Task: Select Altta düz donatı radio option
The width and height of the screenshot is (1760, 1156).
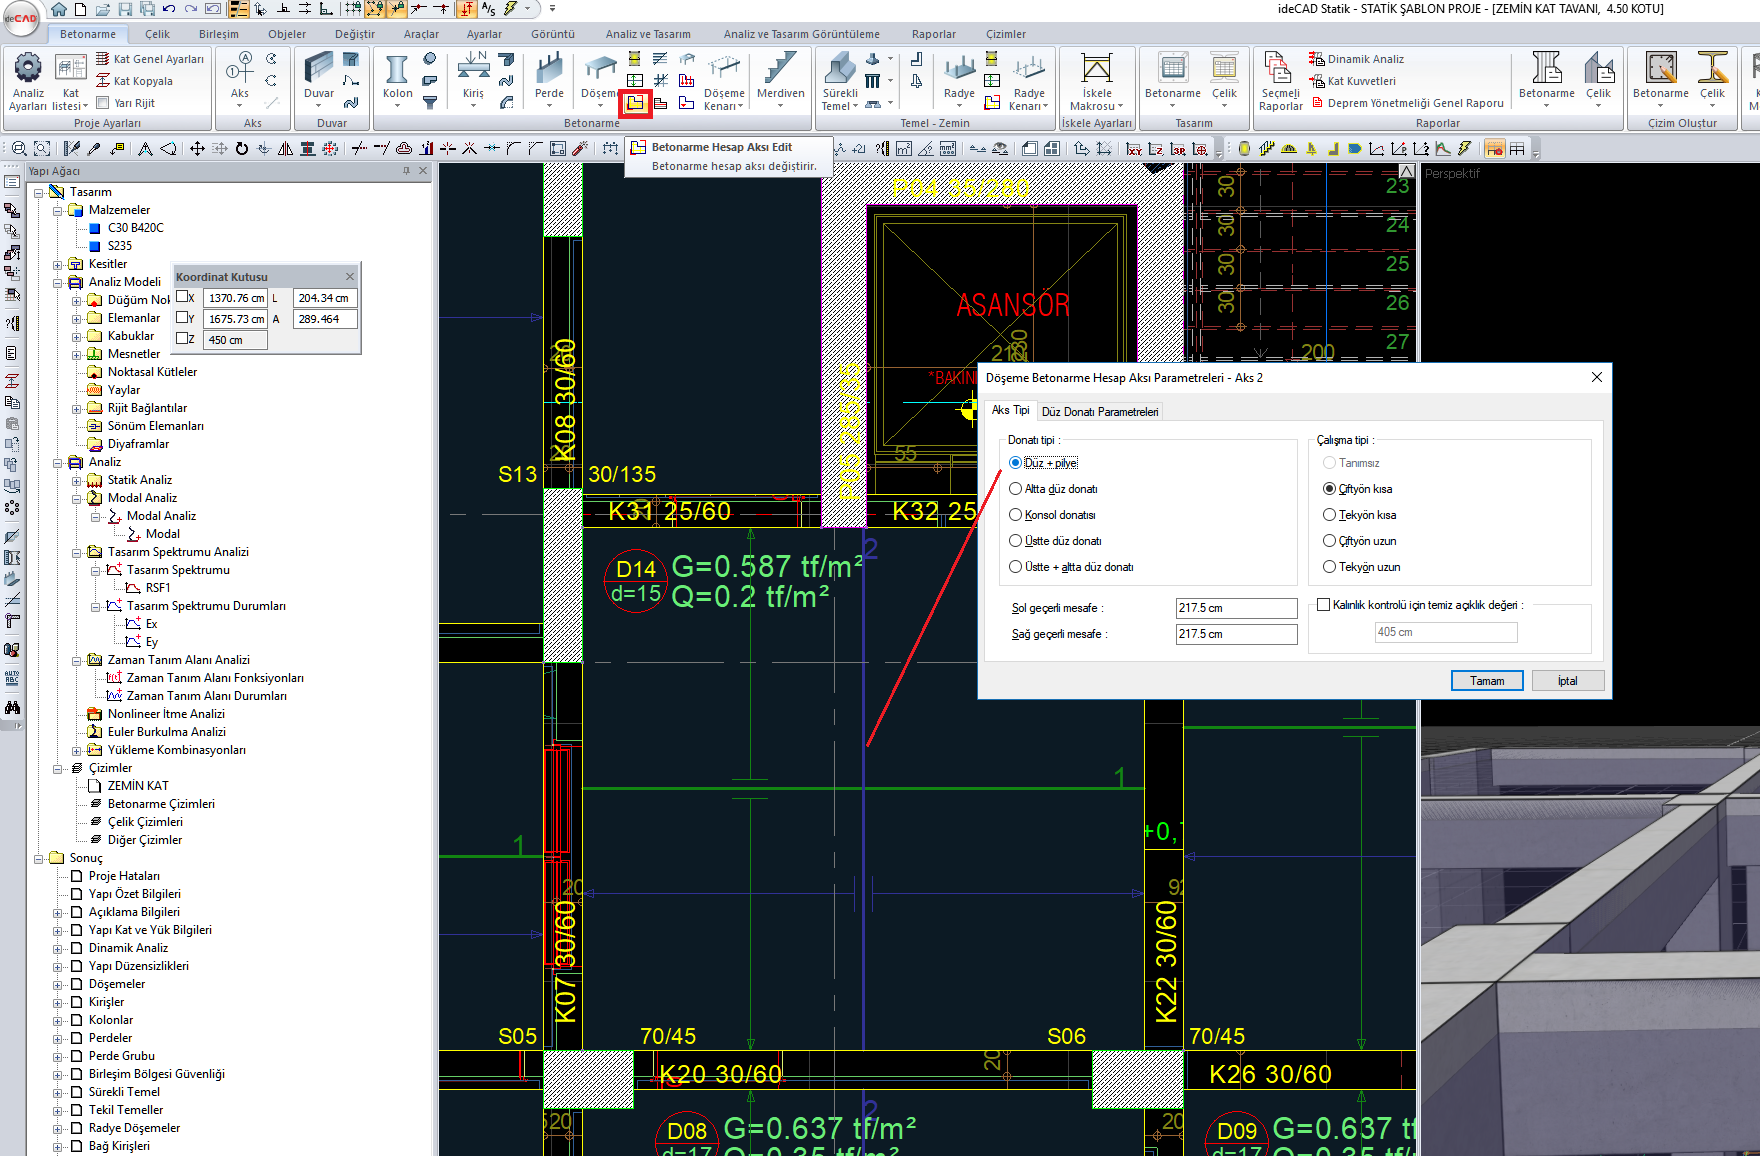Action: pos(1054,489)
